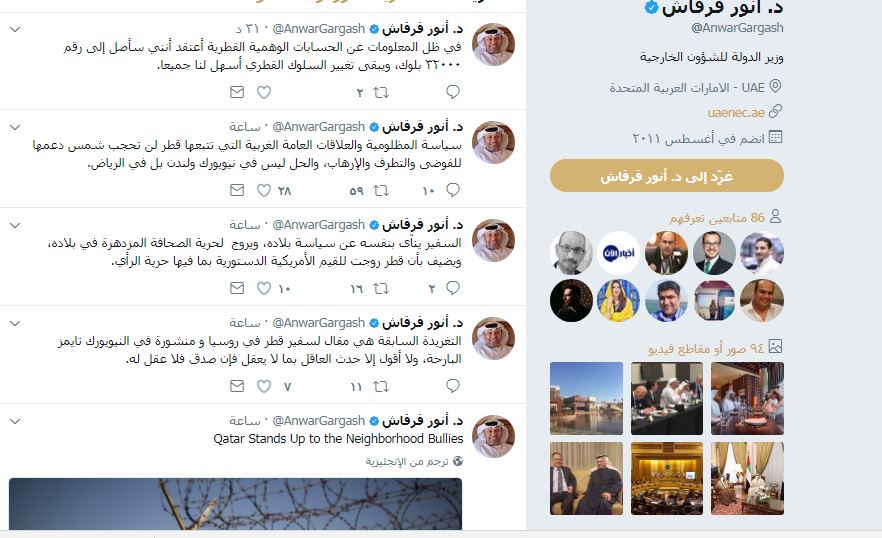Viewport: 882px width, 538px height.
Task: Retweet the tweet with 59 retweets
Action: point(381,190)
